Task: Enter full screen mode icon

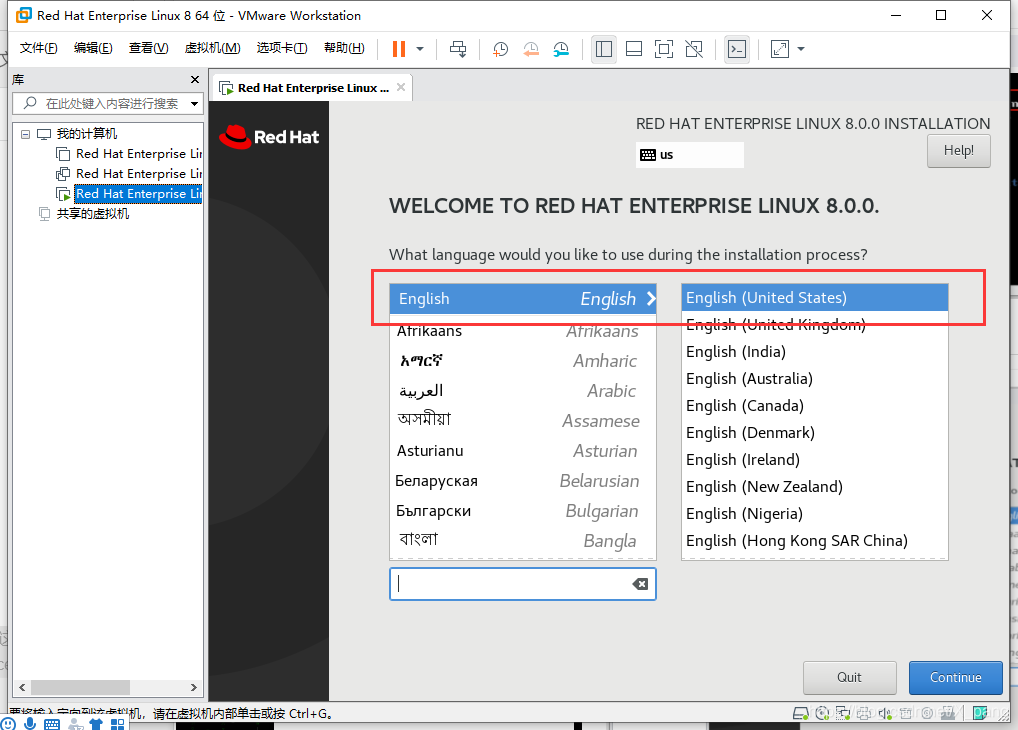Action: 664,49
